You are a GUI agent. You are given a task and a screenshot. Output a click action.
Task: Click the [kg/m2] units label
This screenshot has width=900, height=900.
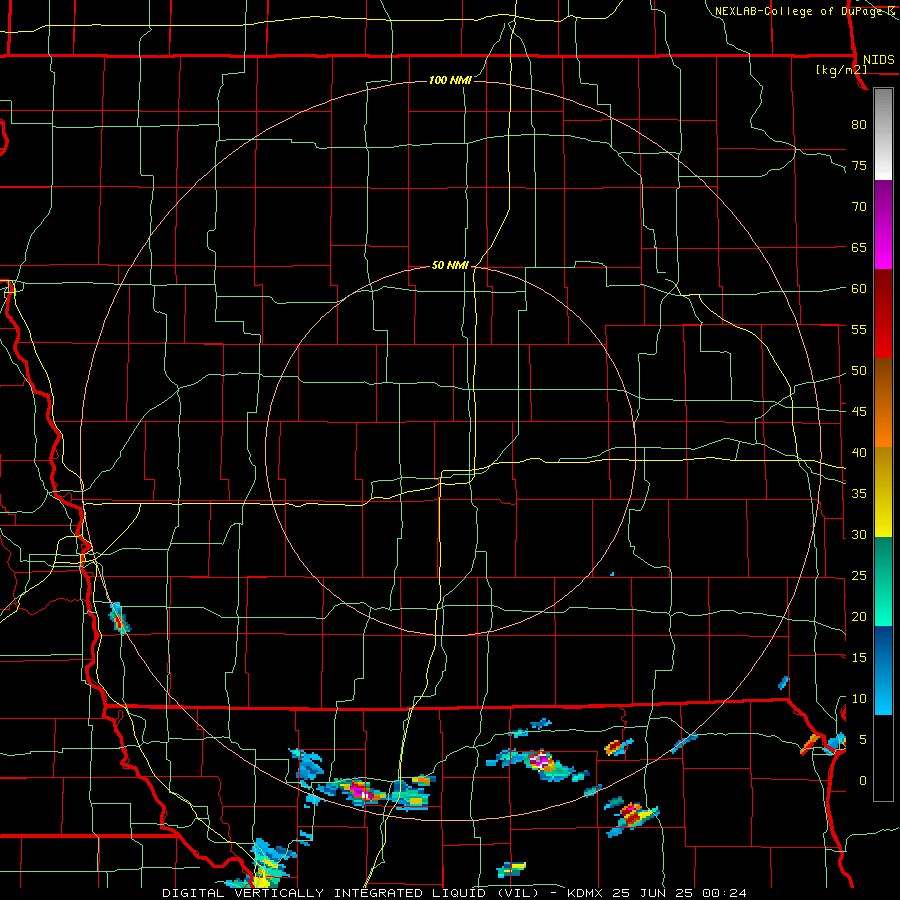click(x=841, y=70)
